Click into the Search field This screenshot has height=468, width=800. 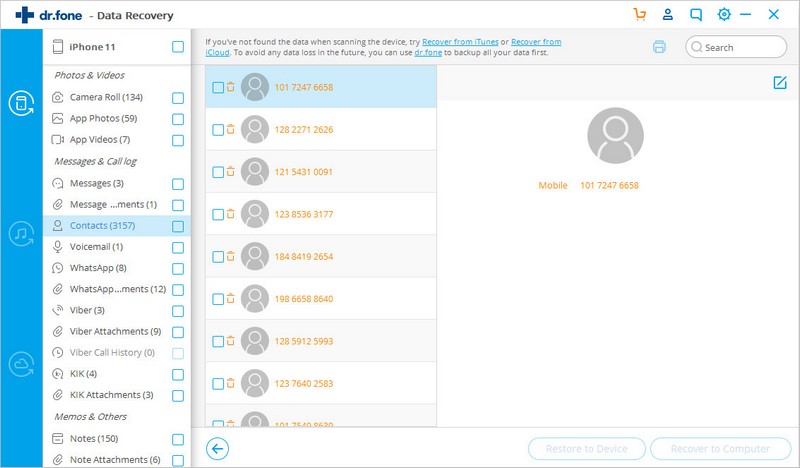coord(736,47)
